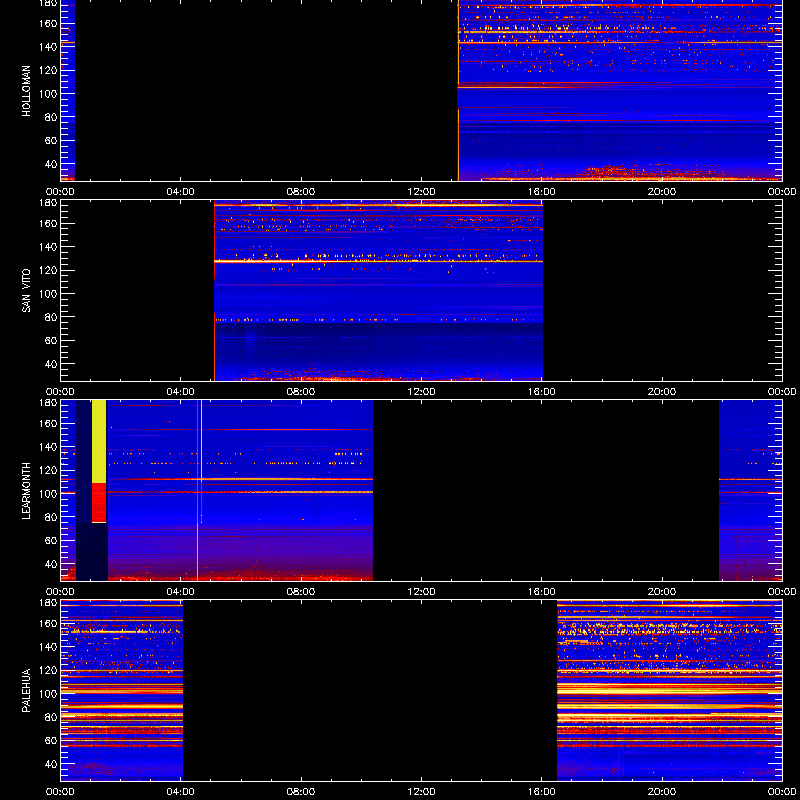Image resolution: width=800 pixels, height=800 pixels.
Task: Pick the 08:00 tick label under San Vito panel
Action: pyautogui.click(x=301, y=392)
